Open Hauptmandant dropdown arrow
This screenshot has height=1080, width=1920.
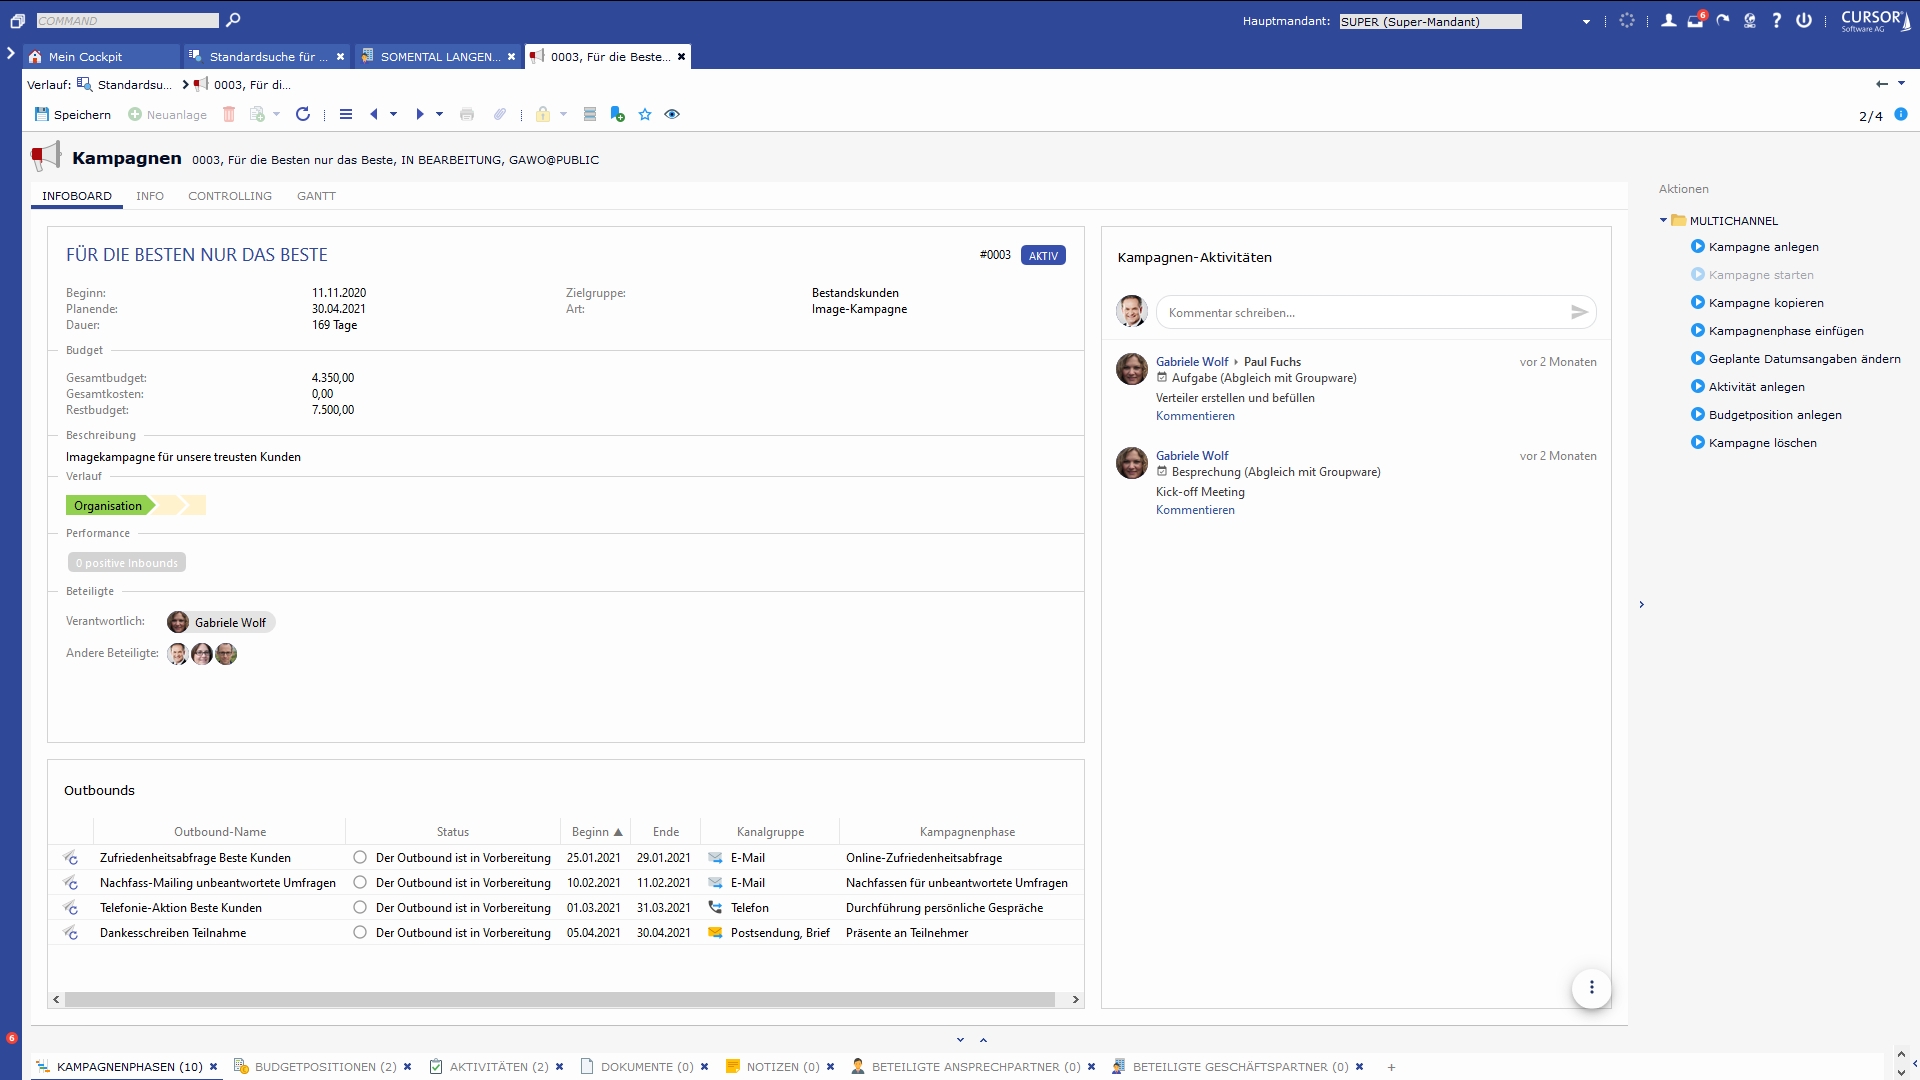tap(1586, 21)
